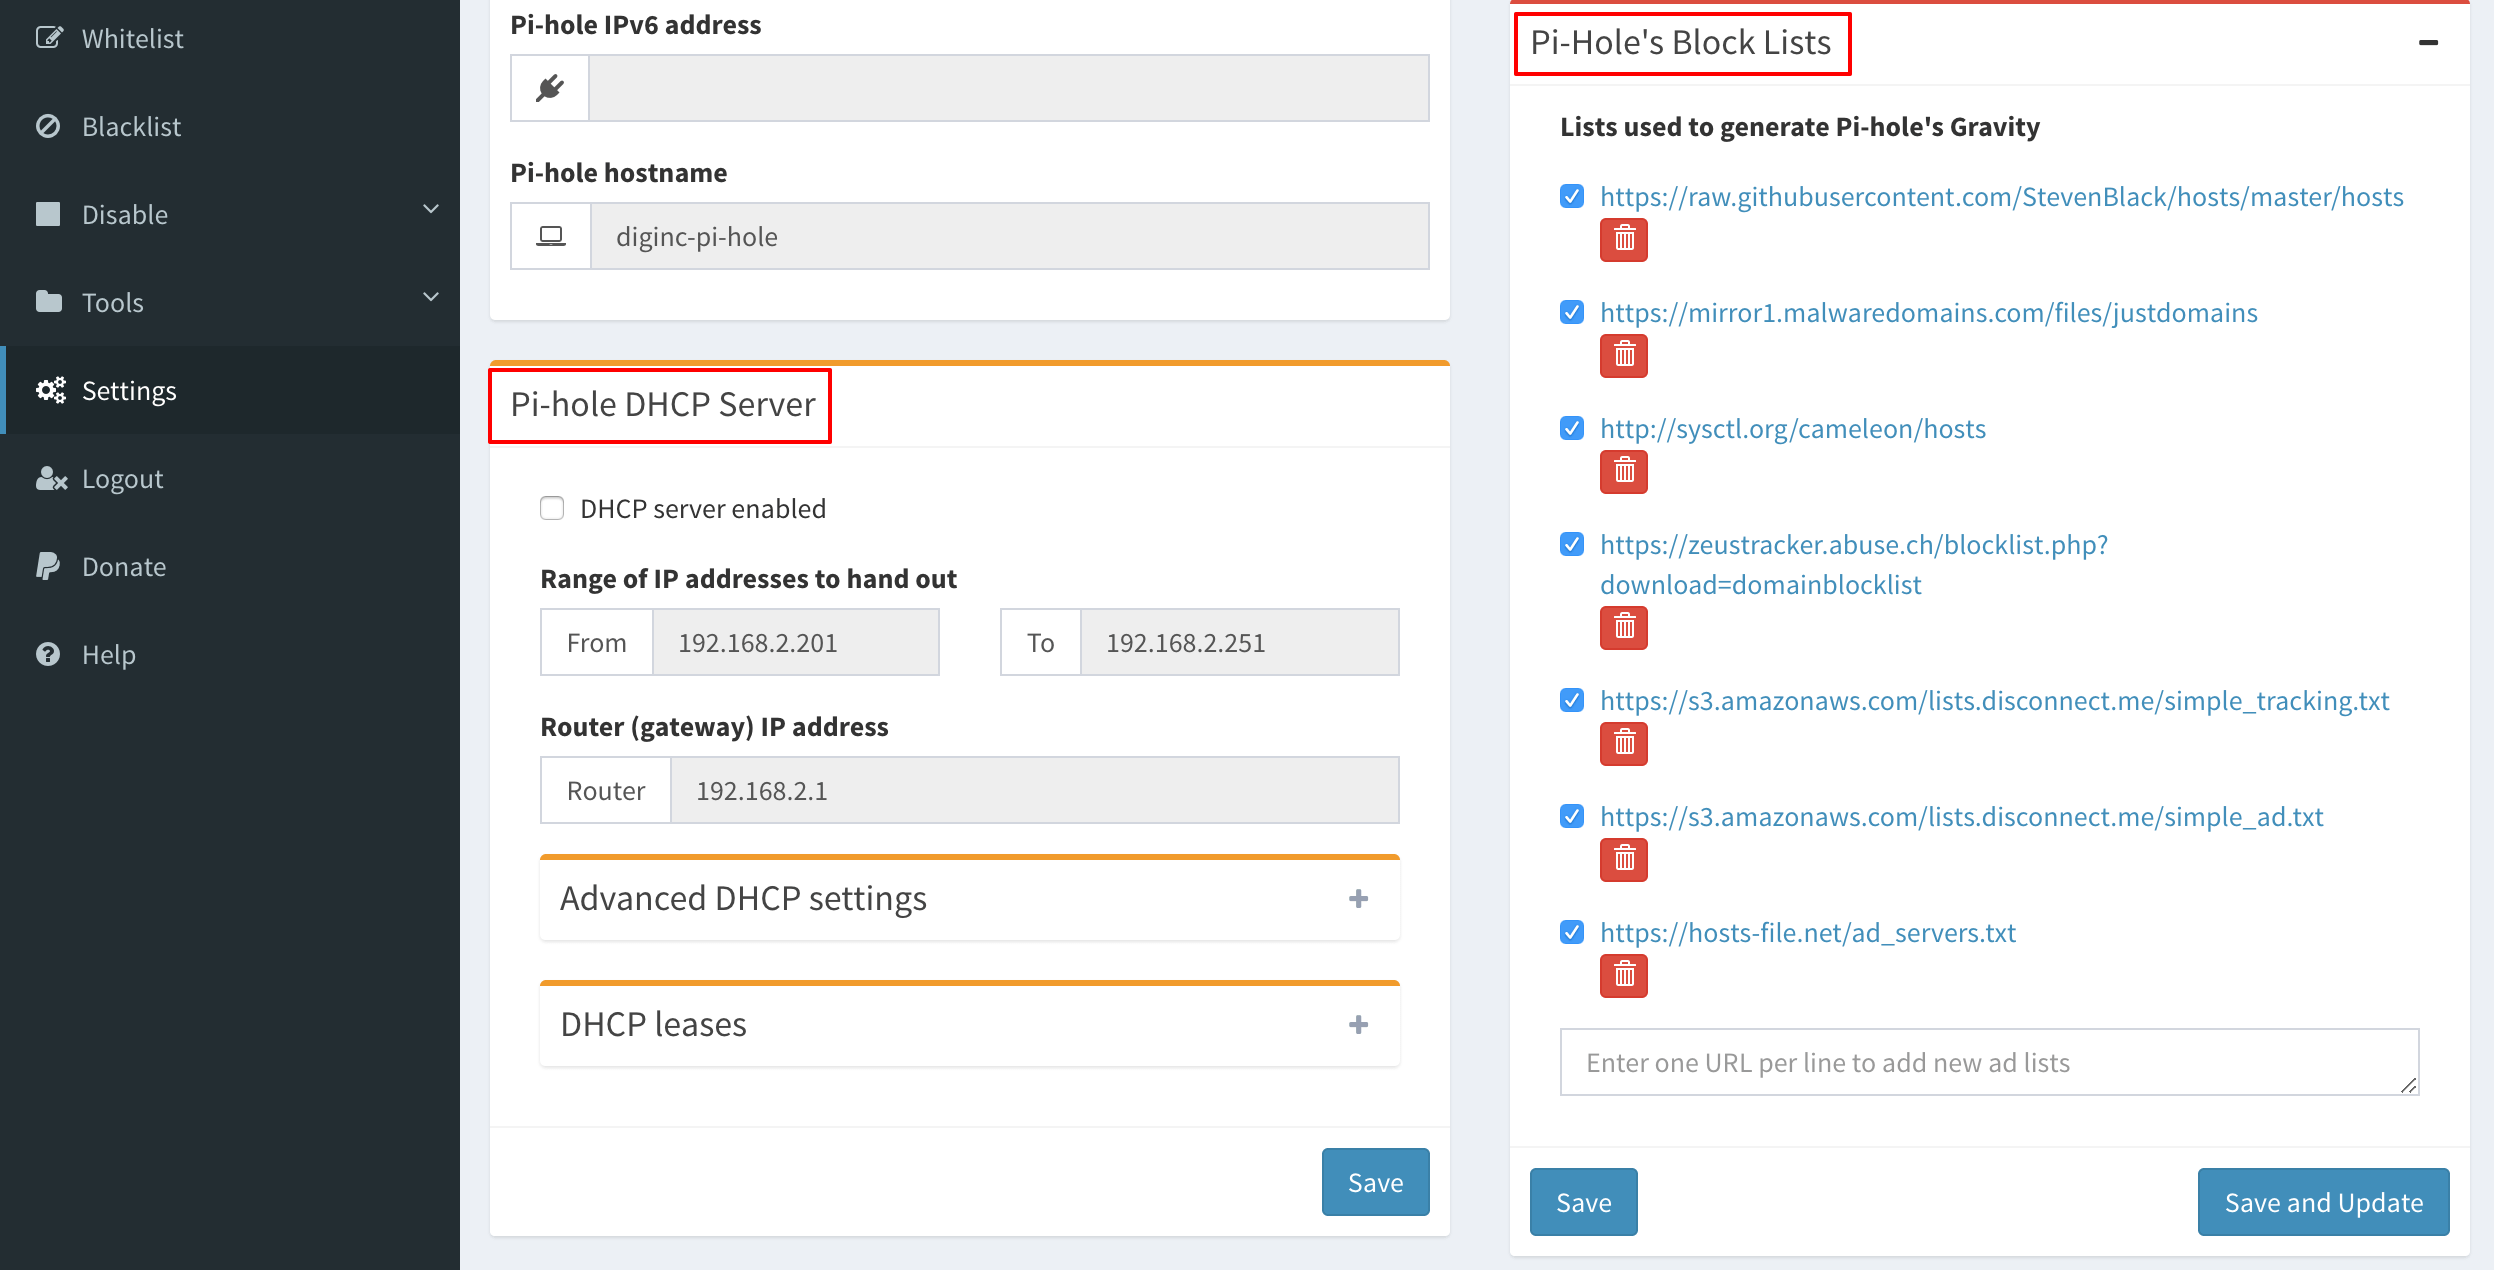Expand the DHCP leases section
This screenshot has height=1270, width=2494.
click(x=1358, y=1024)
